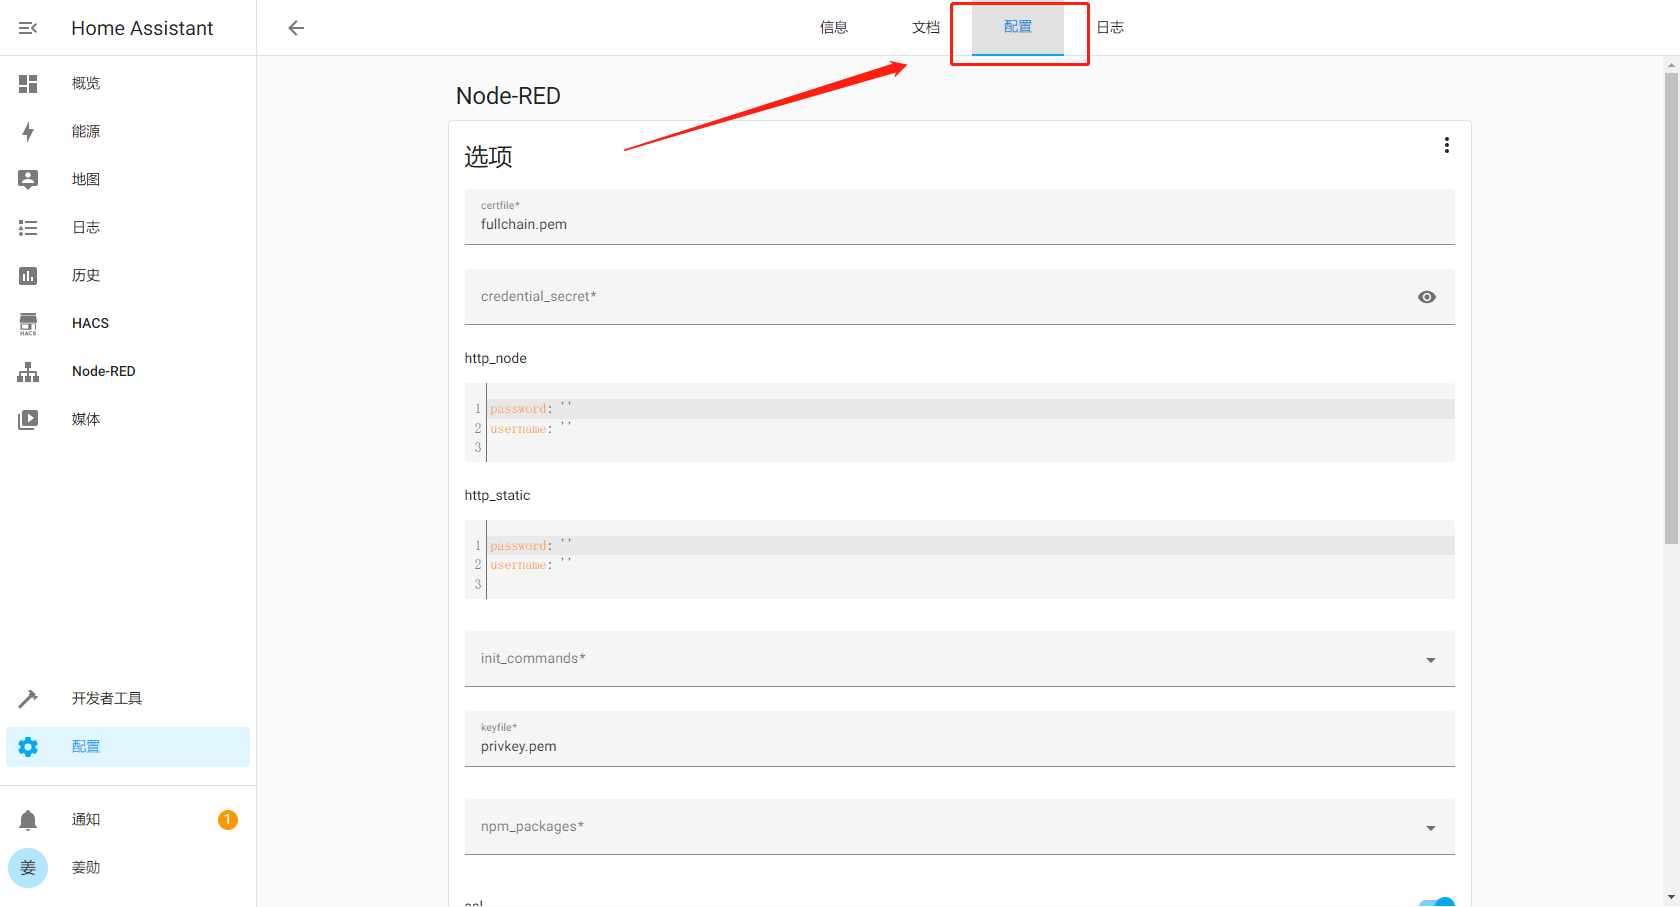Go to 历史 in the sidebar
The width and height of the screenshot is (1680, 907).
[x=86, y=276]
